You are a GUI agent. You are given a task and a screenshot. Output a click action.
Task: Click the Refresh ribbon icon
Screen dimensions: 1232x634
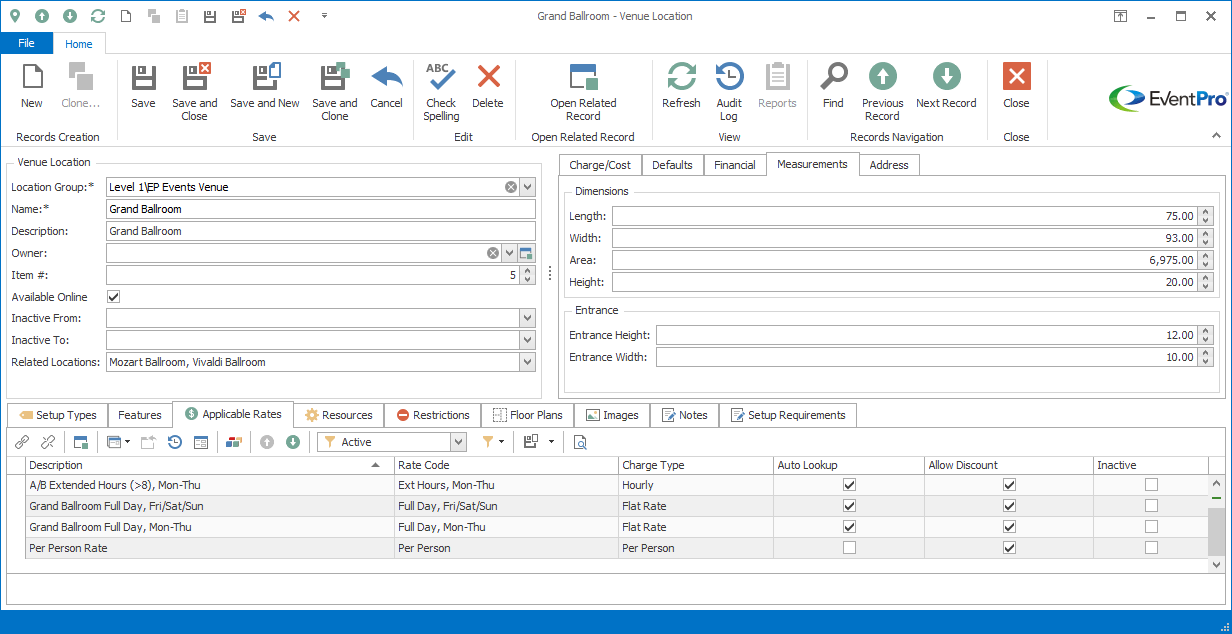681,78
